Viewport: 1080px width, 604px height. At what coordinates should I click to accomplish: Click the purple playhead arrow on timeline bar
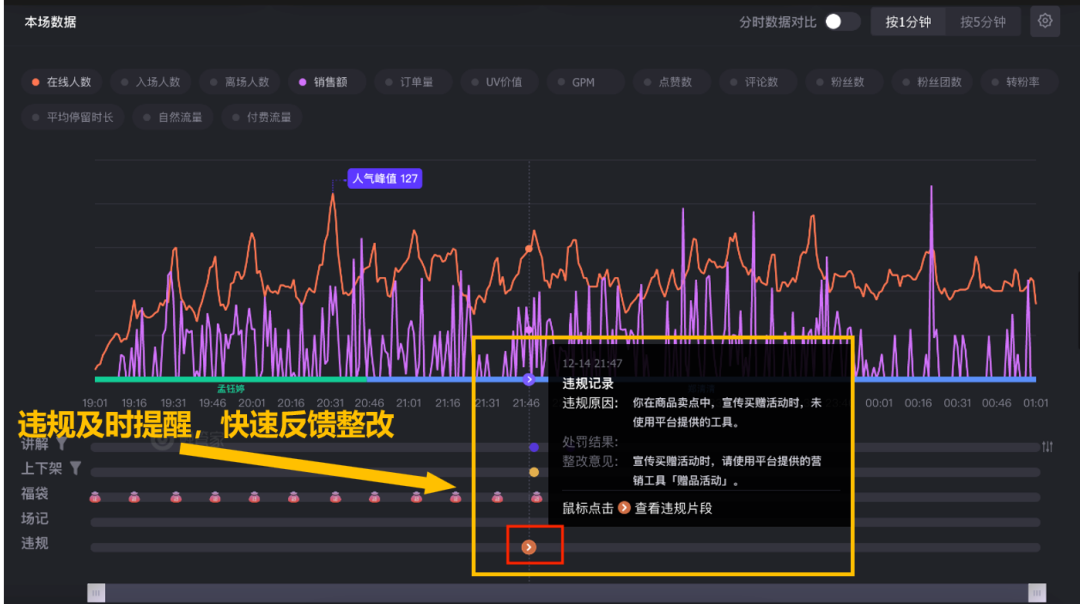coord(529,379)
